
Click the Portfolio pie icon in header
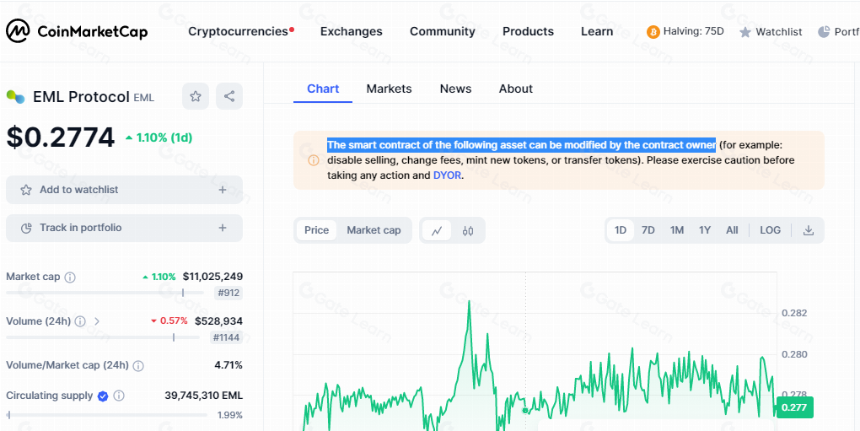(x=824, y=32)
